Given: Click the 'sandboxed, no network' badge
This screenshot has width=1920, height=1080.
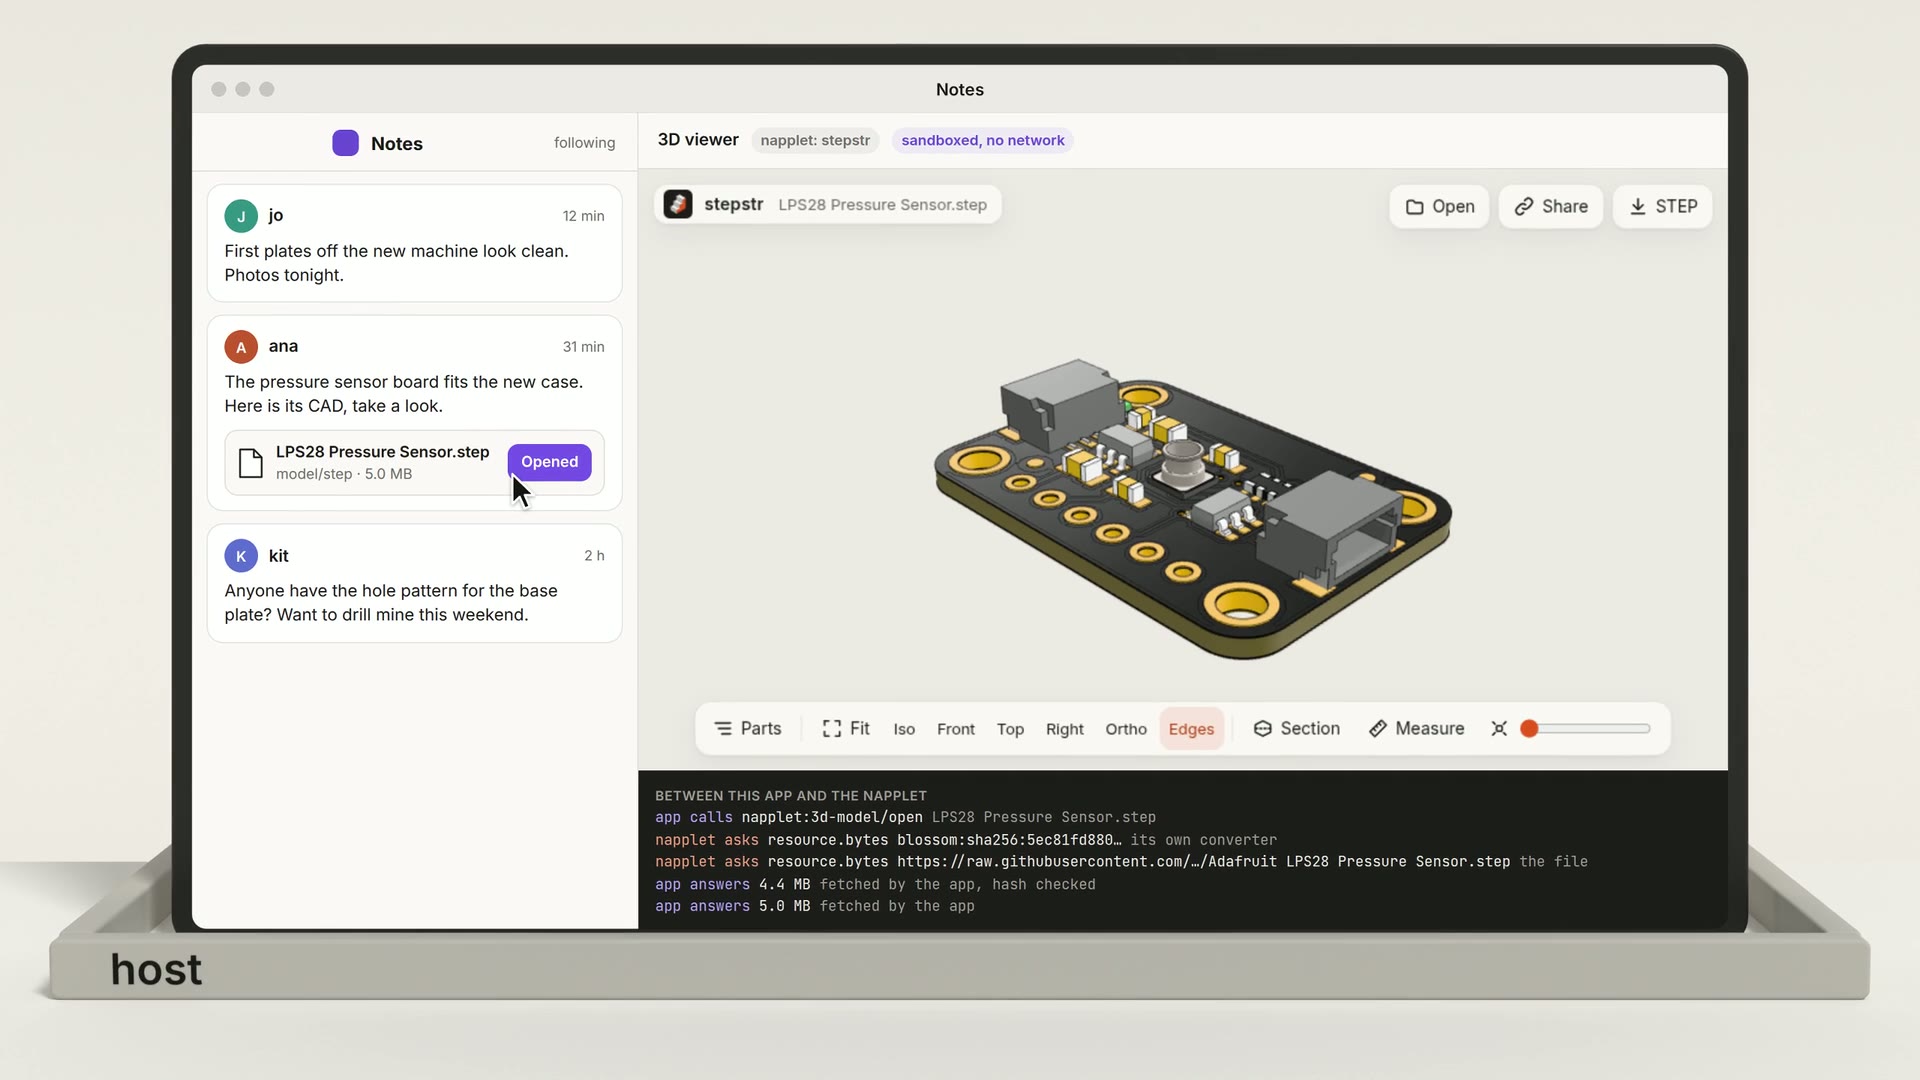Looking at the screenshot, I should point(982,140).
